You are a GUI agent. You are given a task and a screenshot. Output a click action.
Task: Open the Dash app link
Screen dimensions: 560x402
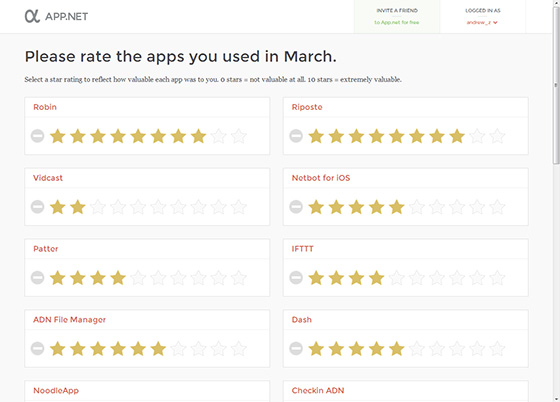[302, 320]
